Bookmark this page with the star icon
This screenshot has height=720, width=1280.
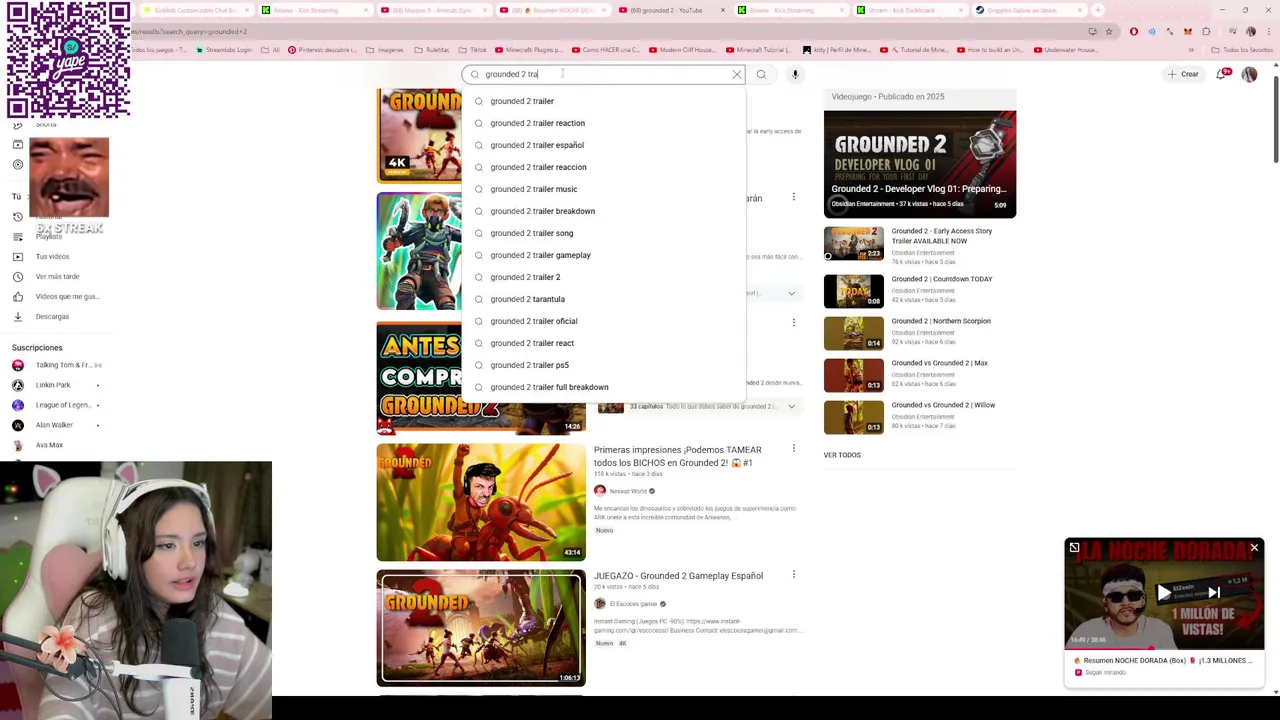(1108, 31)
